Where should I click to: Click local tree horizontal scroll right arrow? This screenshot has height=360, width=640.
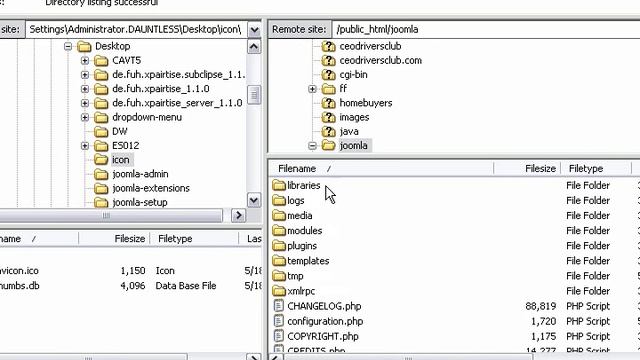pyautogui.click(x=238, y=215)
